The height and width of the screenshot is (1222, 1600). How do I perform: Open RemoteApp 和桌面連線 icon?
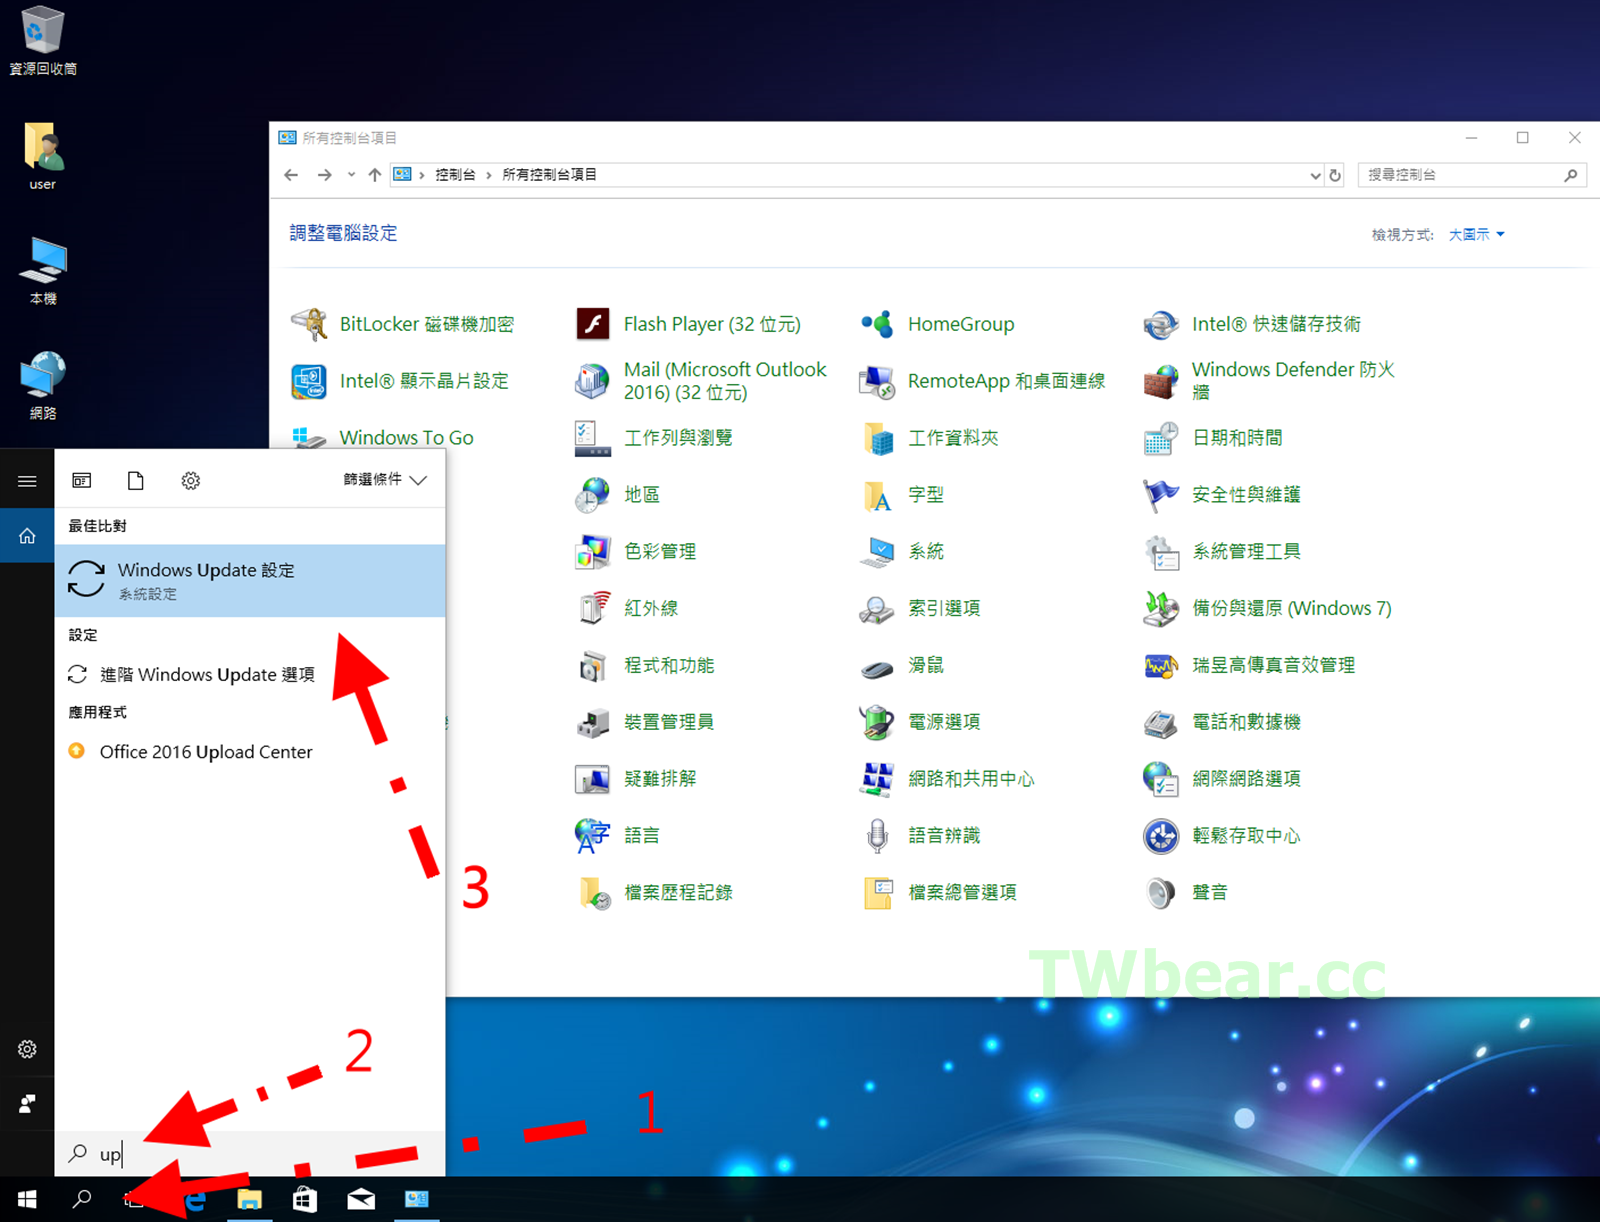(x=877, y=381)
